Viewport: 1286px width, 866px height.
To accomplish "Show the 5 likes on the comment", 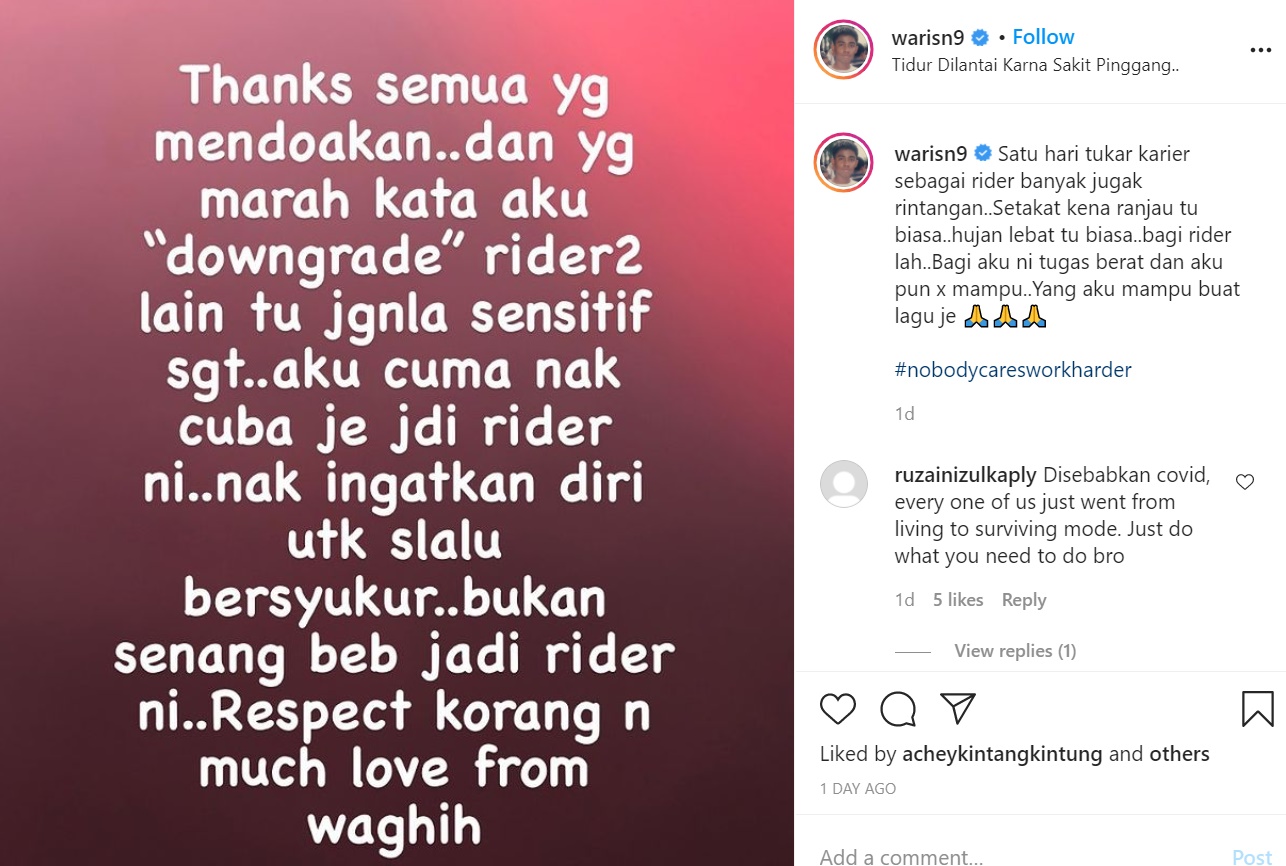I will (958, 600).
